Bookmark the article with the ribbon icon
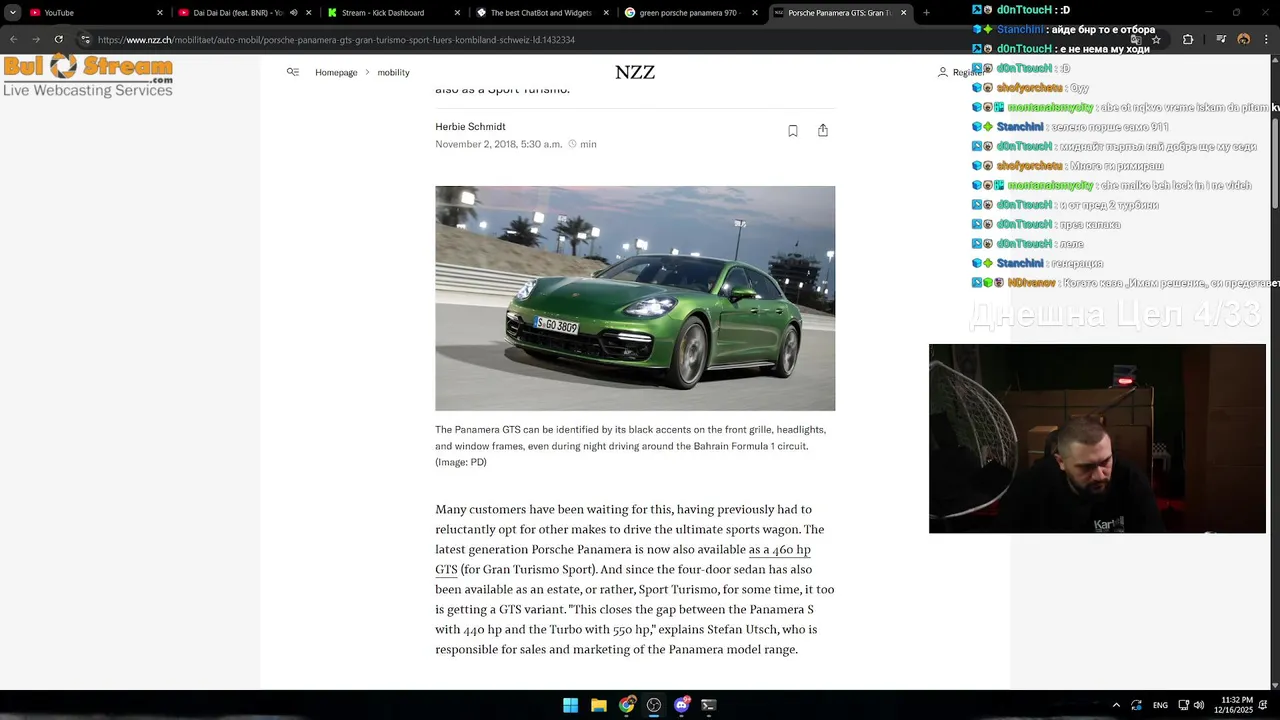The width and height of the screenshot is (1280, 720). click(x=793, y=131)
